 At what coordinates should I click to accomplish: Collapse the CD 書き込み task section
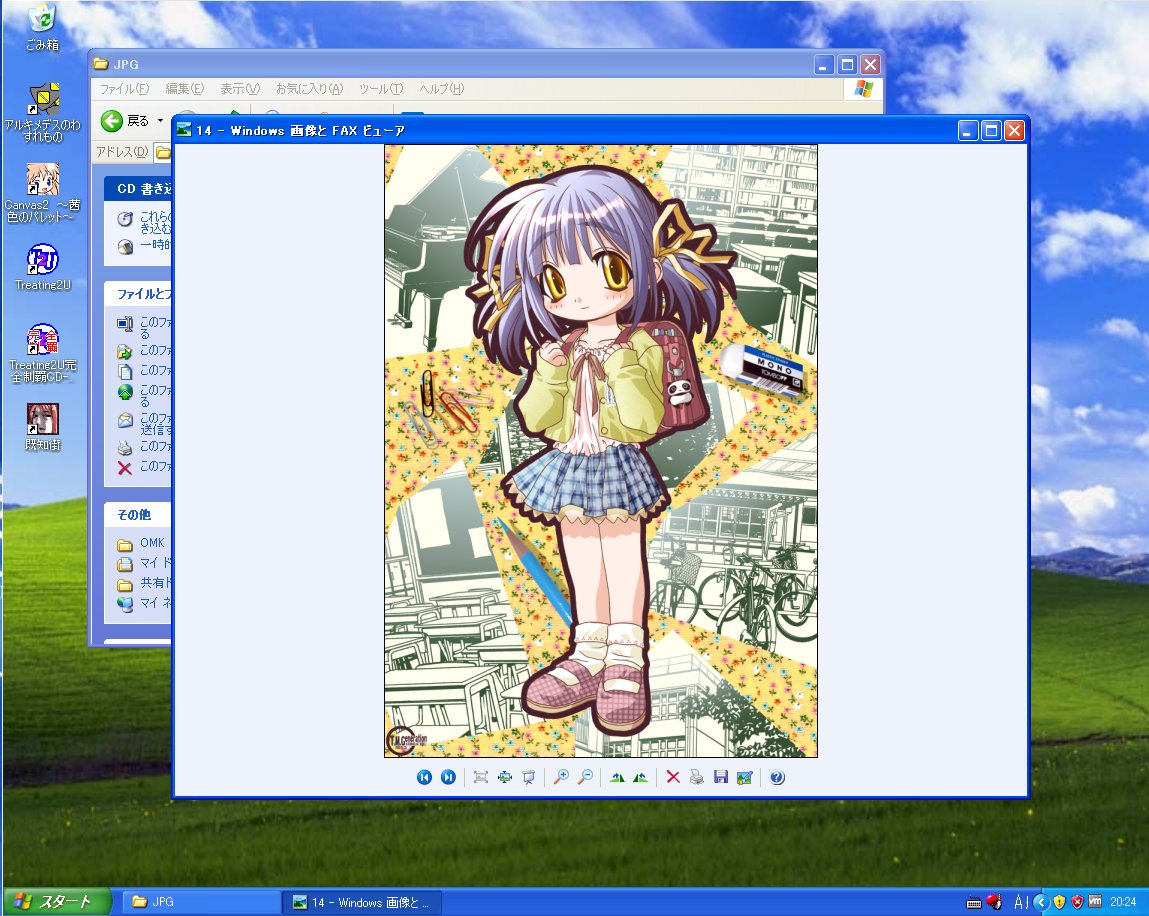[x=138, y=188]
